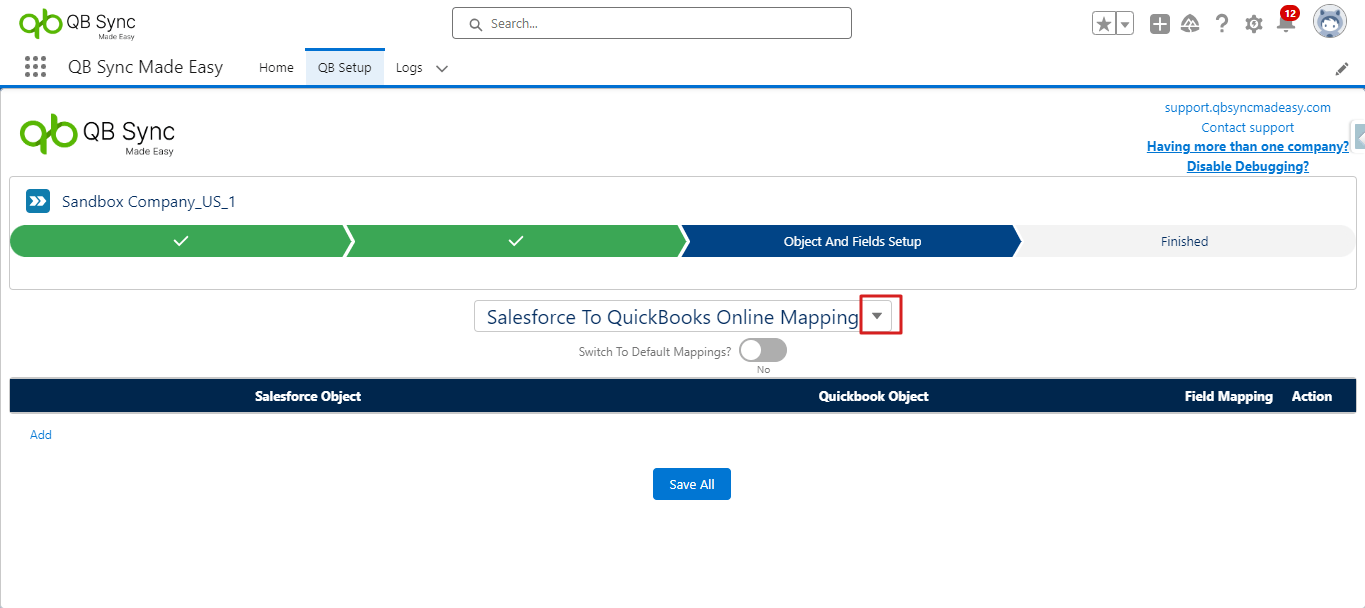Open support.qbsyncmadeeasy.com link
Viewport: 1365px width, 608px height.
click(x=1247, y=107)
